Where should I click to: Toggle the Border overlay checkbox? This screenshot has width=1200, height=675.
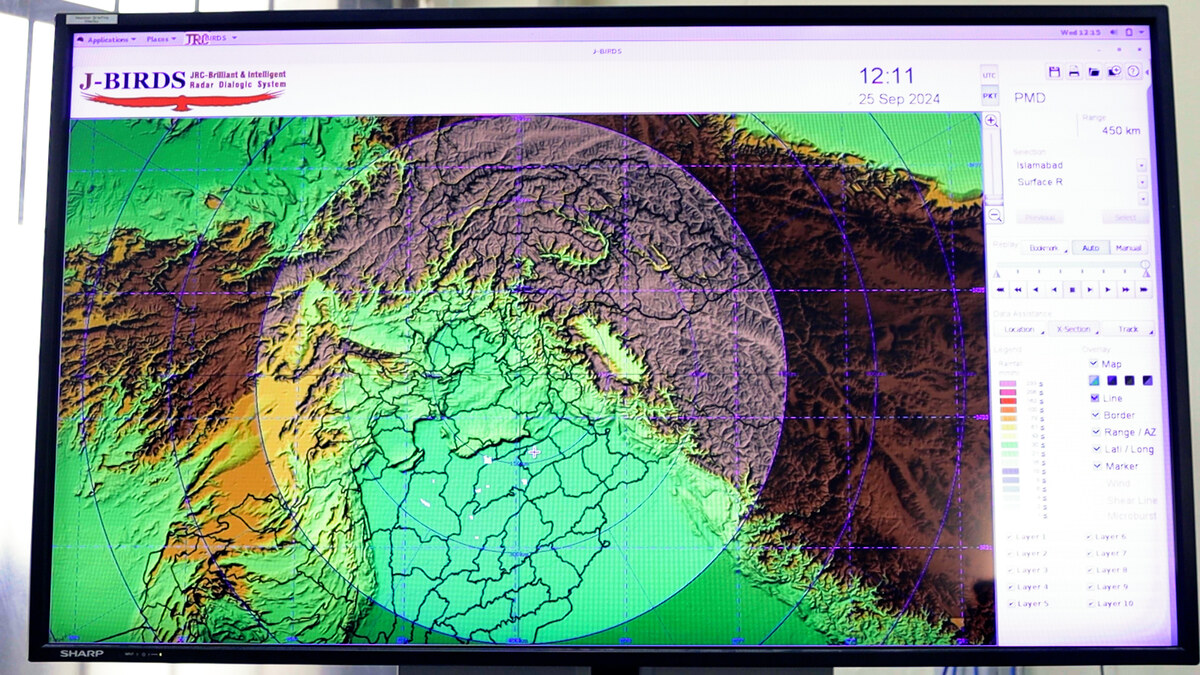click(x=1097, y=415)
